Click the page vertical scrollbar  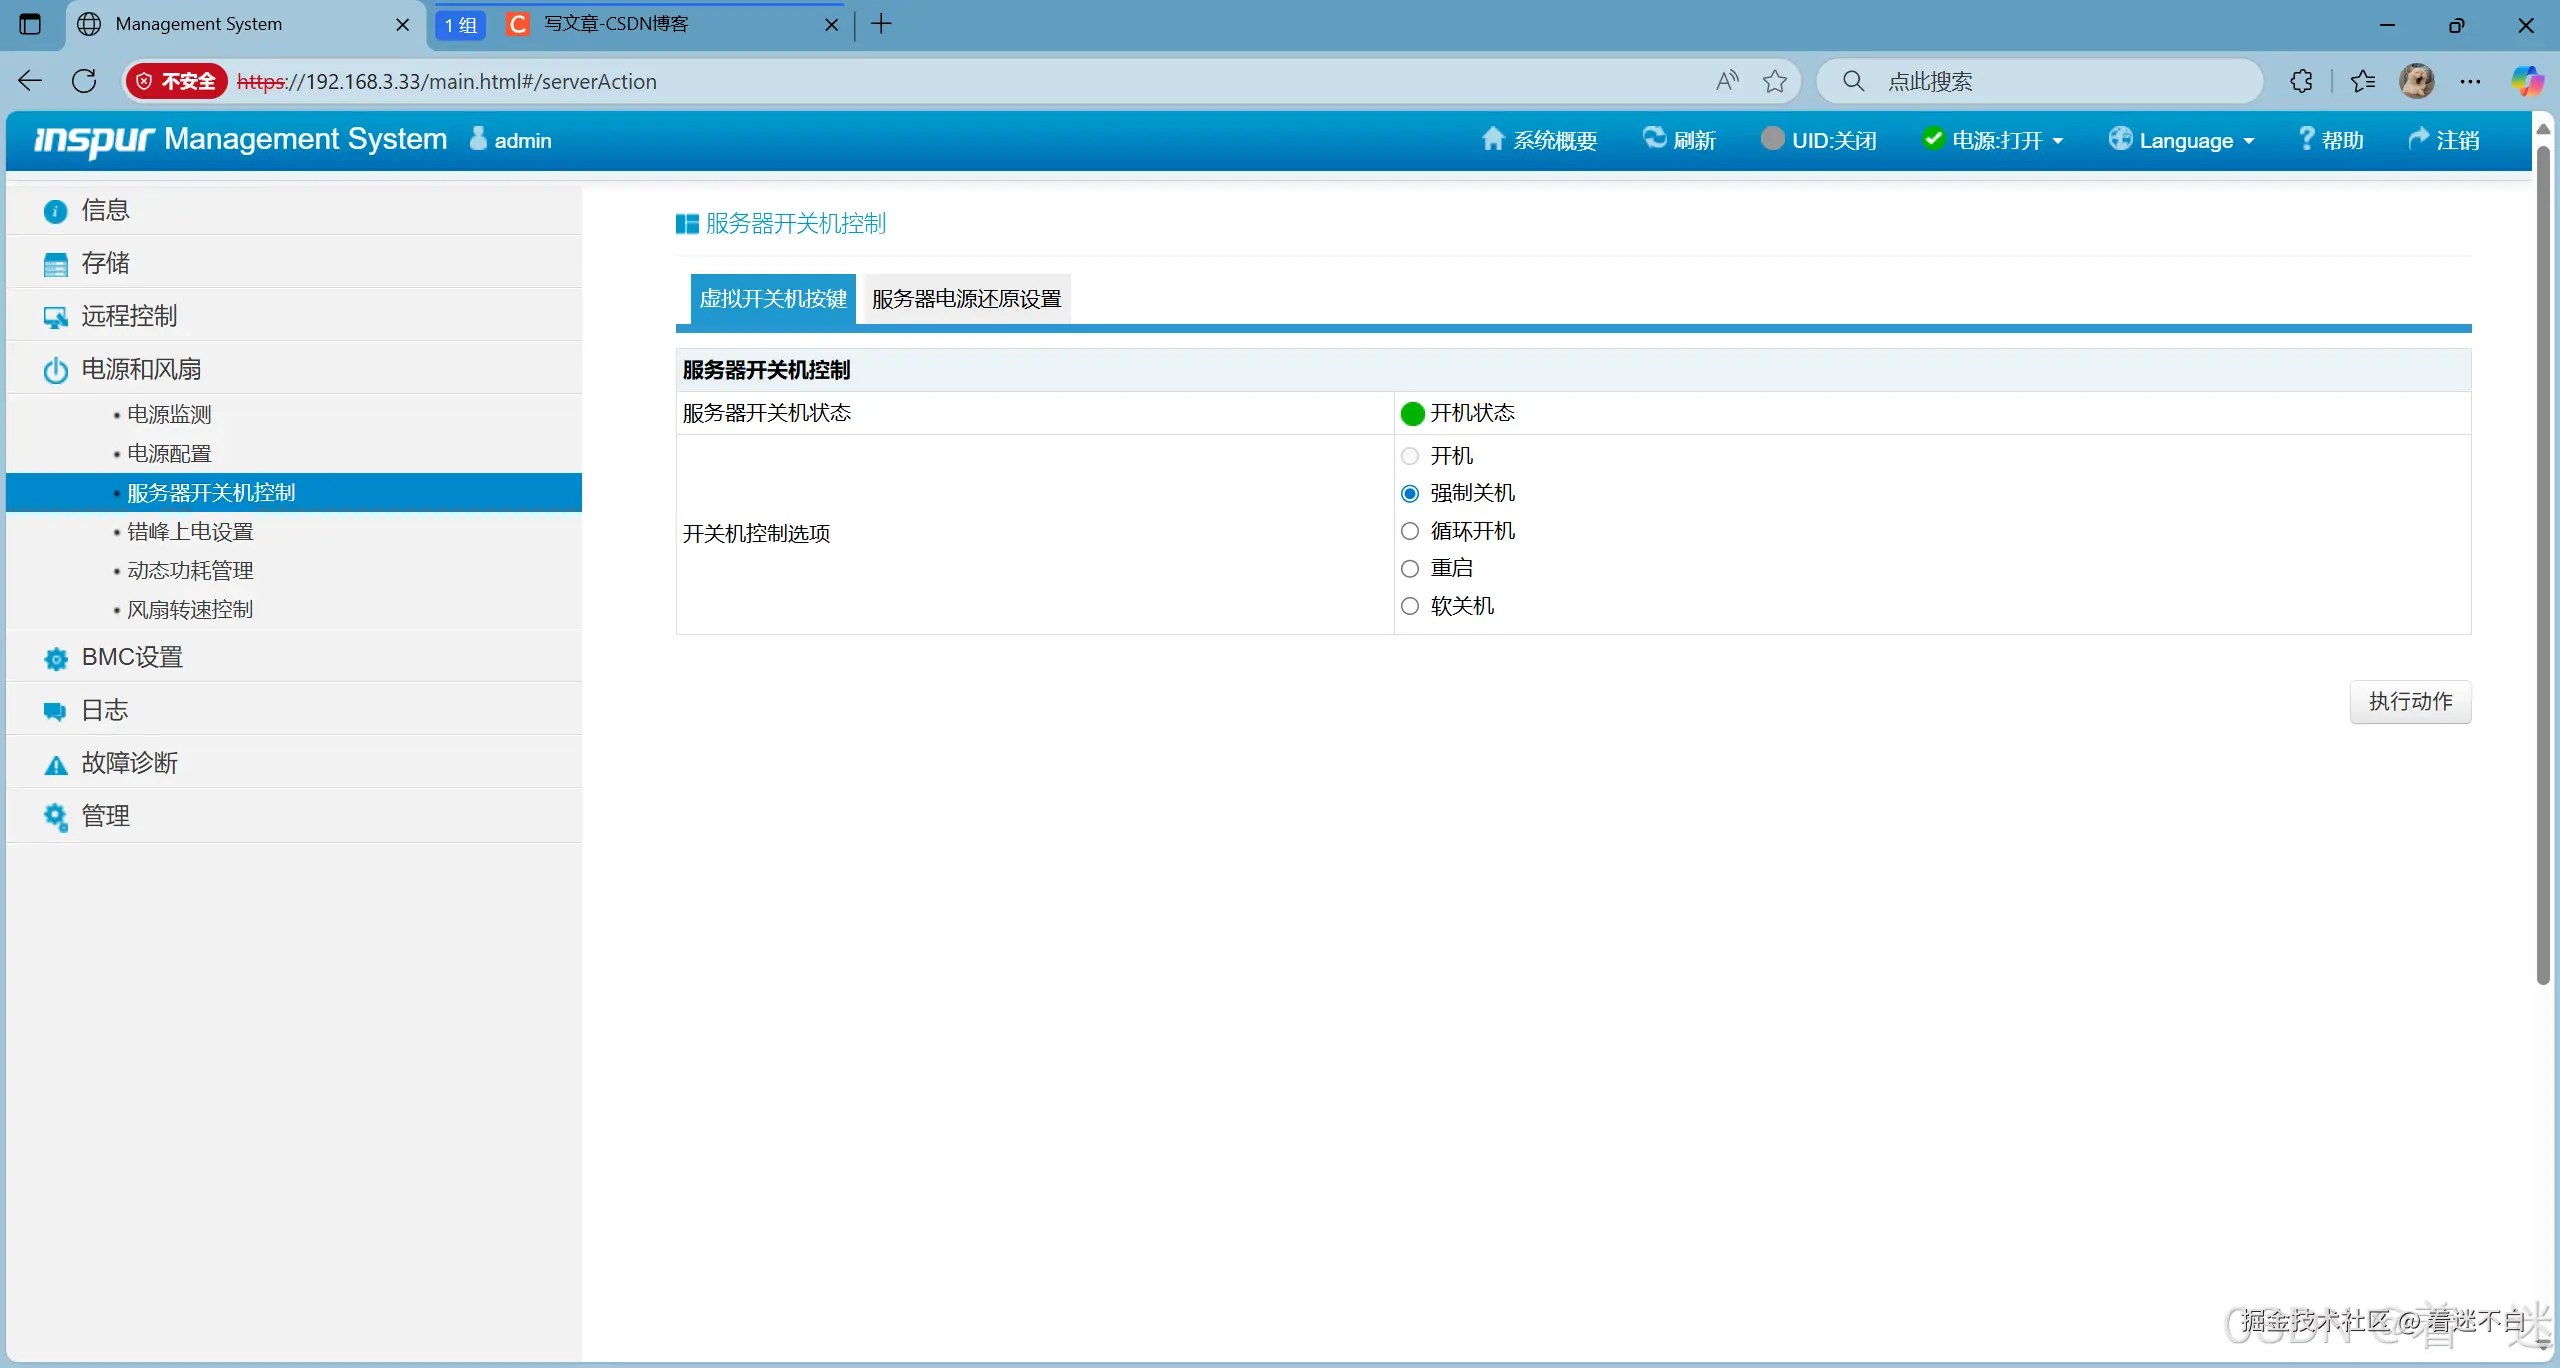point(2543,560)
